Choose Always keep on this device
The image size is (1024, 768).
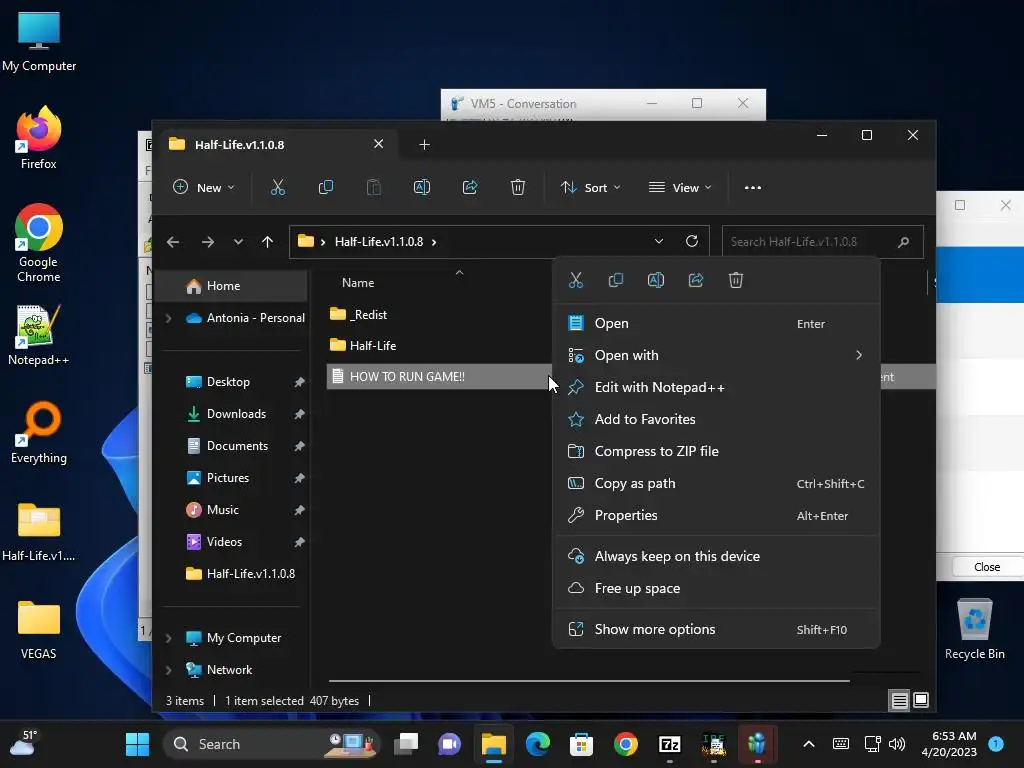tap(716, 556)
